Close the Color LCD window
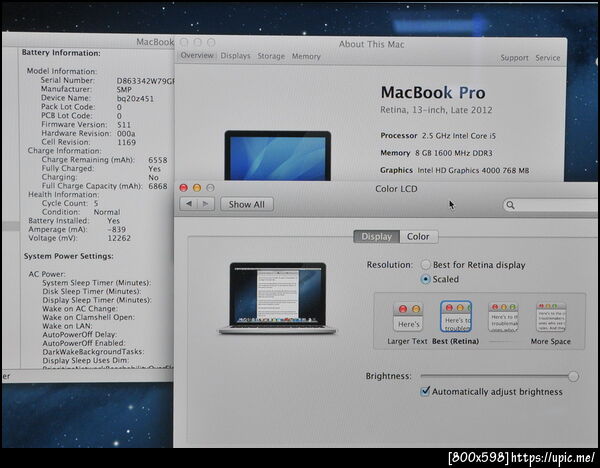Screen dimensions: 600x468 tap(184, 188)
